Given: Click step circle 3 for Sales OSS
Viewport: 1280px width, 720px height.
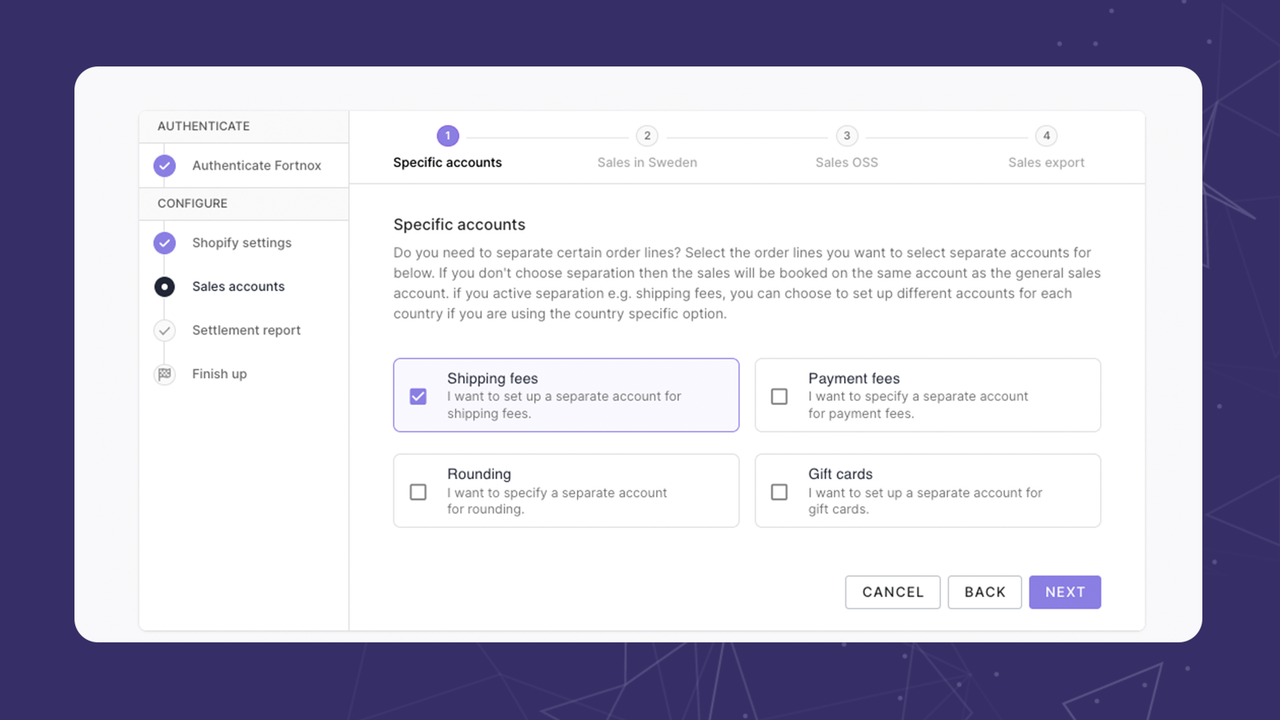Looking at the screenshot, I should [x=846, y=136].
